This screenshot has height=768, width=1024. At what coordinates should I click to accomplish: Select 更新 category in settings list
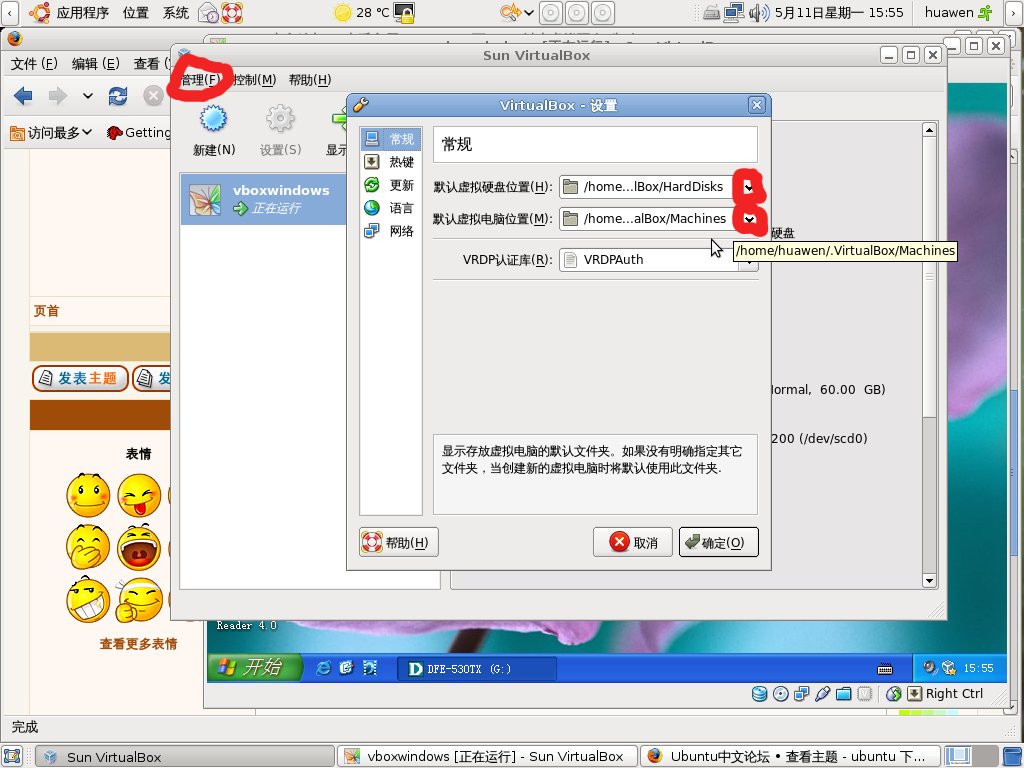tap(391, 185)
